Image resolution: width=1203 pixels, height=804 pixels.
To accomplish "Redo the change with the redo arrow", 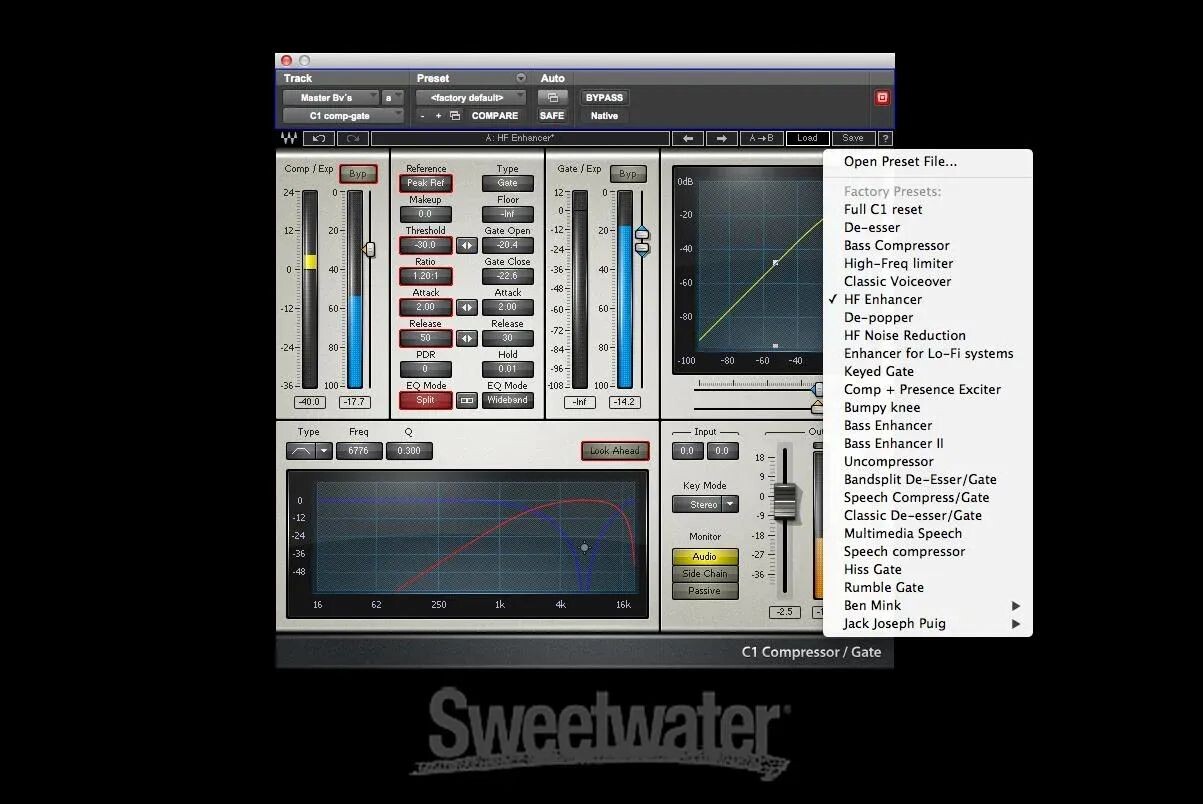I will pyautogui.click(x=352, y=139).
